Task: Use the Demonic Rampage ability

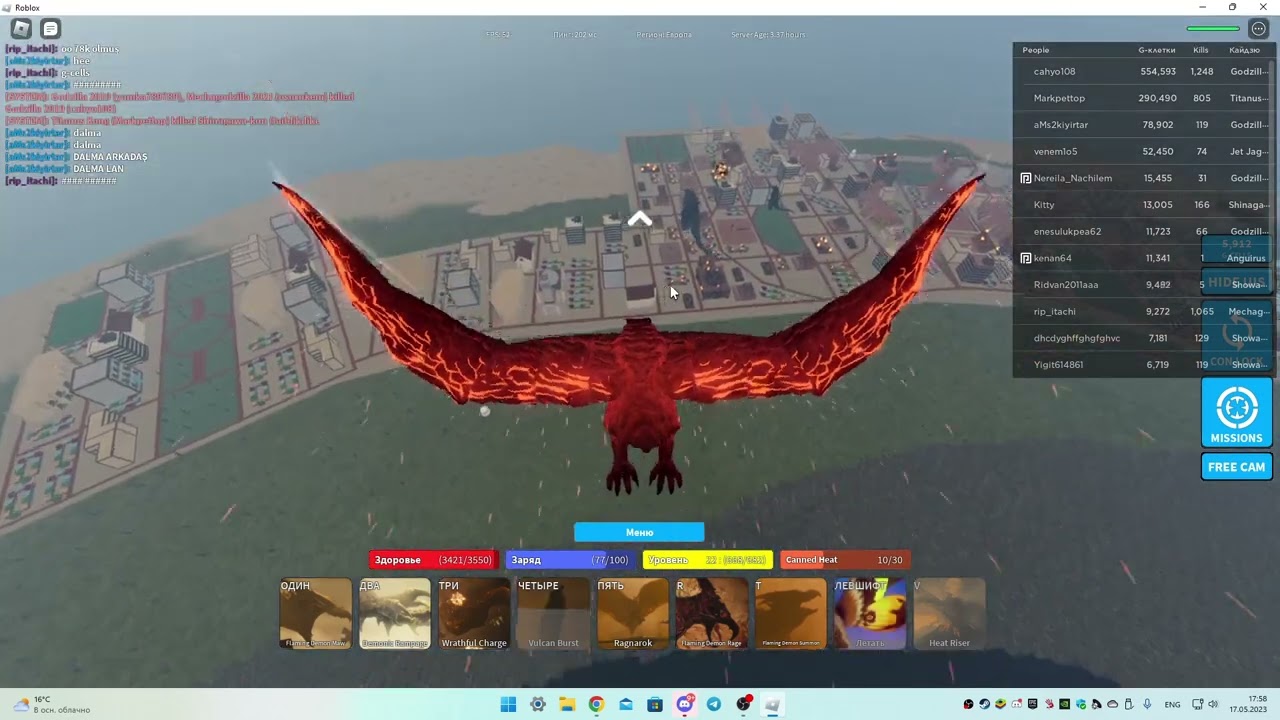Action: tap(395, 614)
